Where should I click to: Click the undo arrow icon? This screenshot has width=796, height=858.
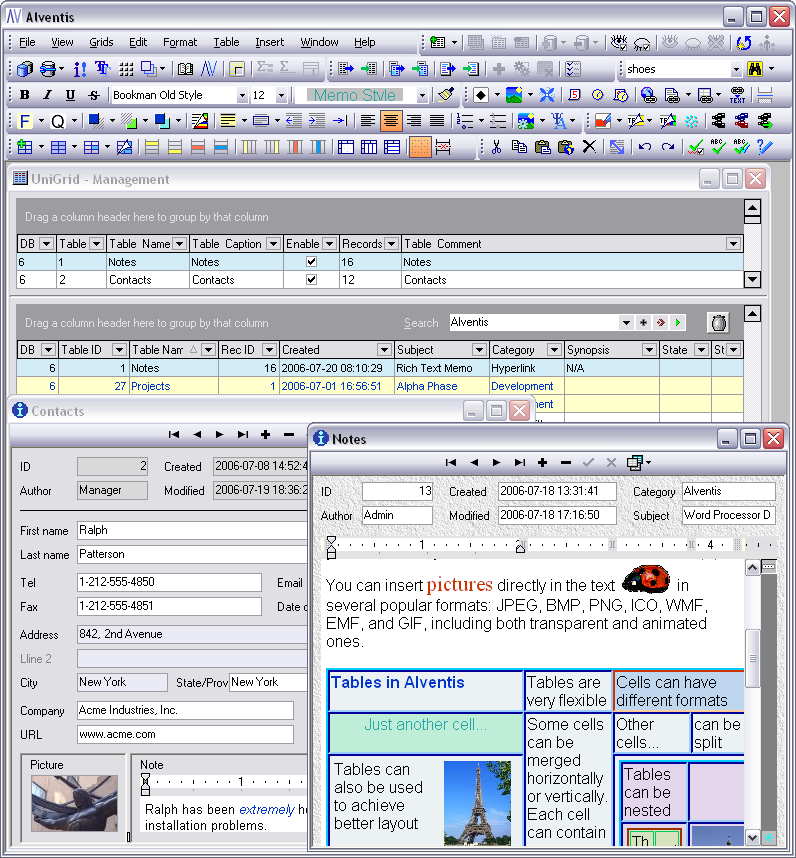click(645, 147)
